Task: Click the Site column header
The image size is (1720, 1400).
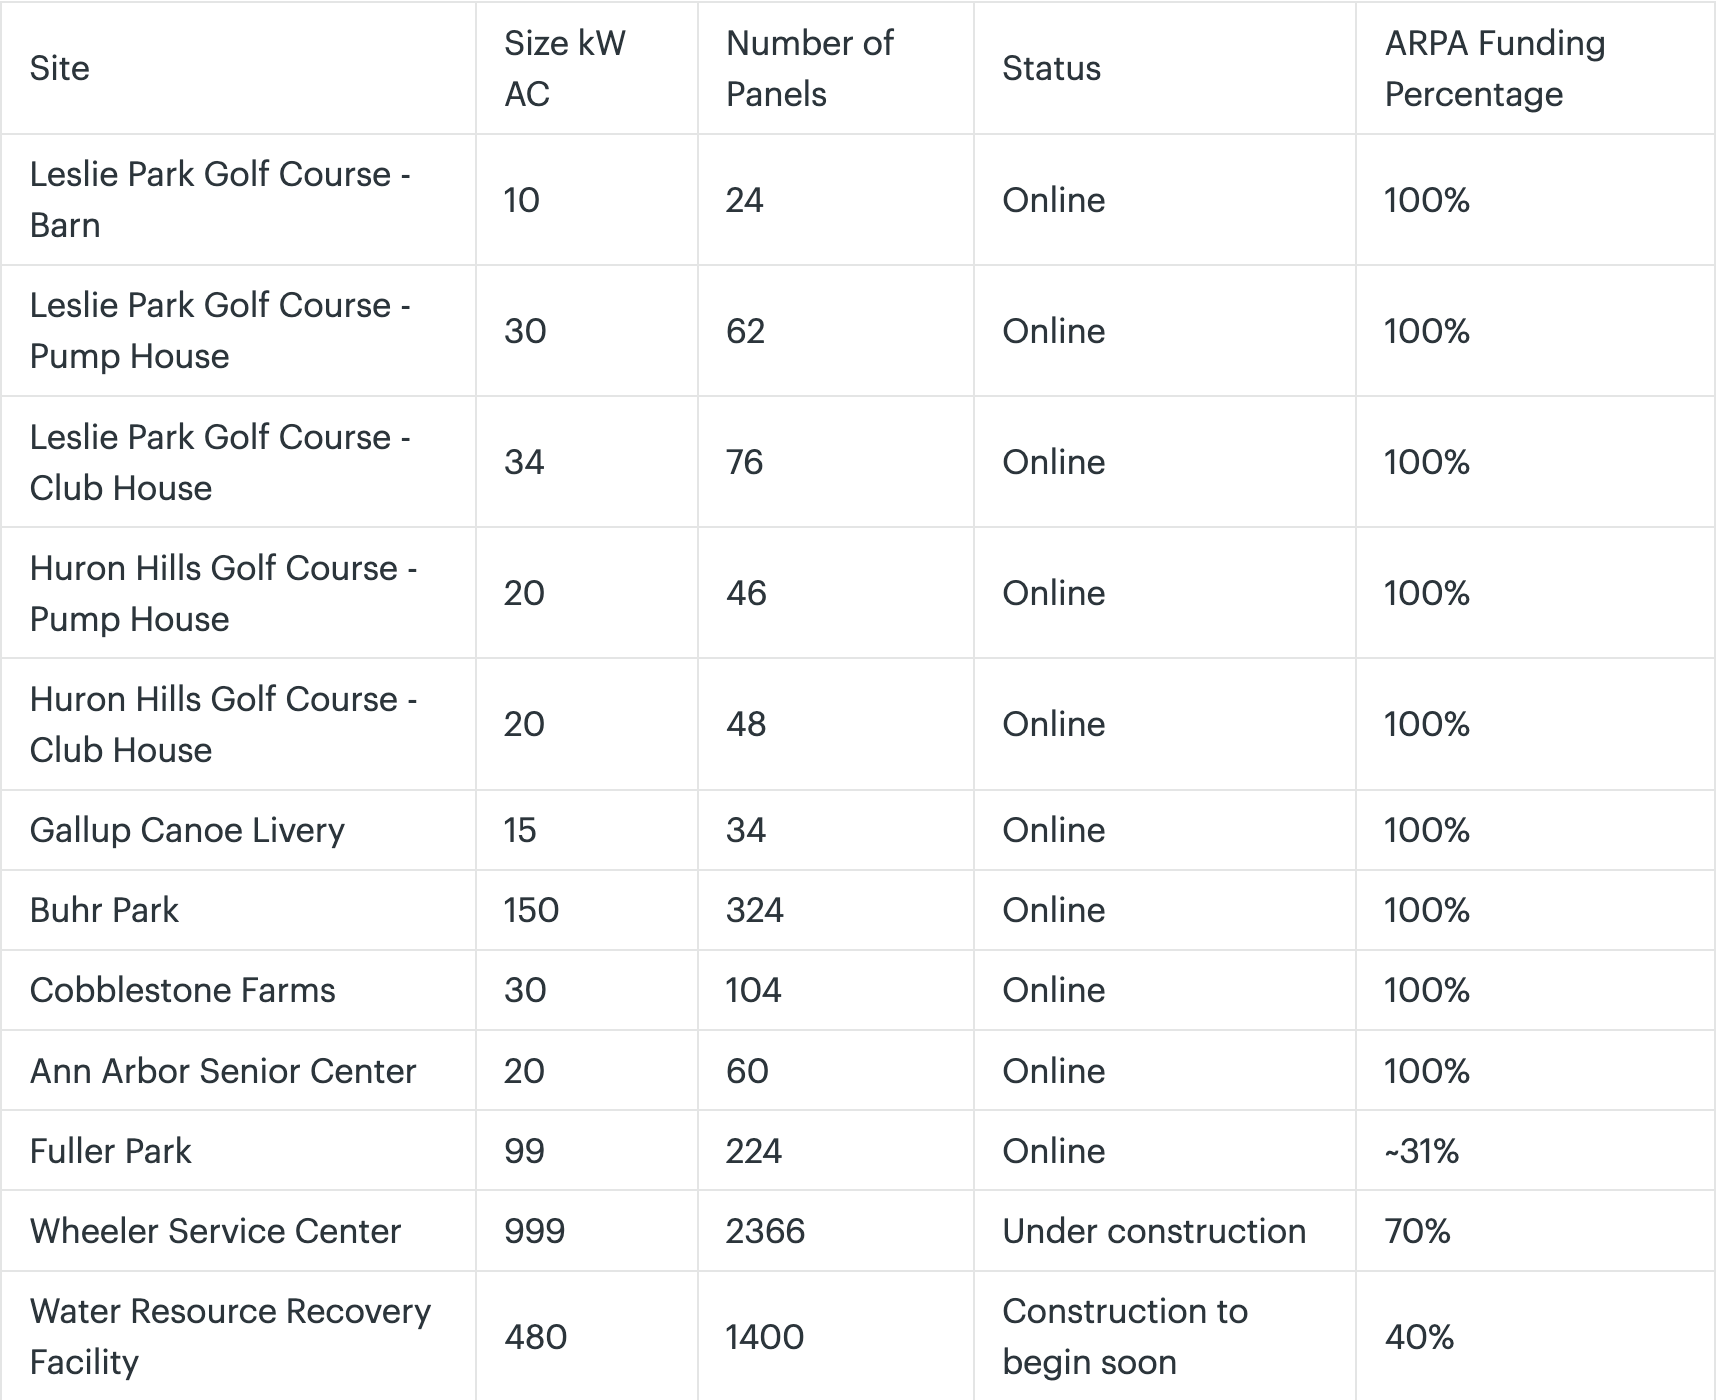Action: click(x=238, y=68)
